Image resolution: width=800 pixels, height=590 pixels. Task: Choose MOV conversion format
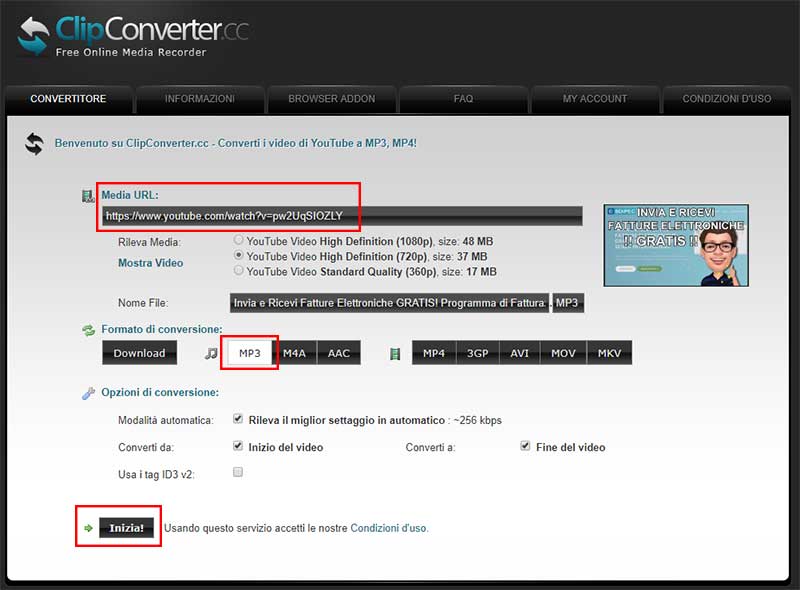[x=563, y=353]
